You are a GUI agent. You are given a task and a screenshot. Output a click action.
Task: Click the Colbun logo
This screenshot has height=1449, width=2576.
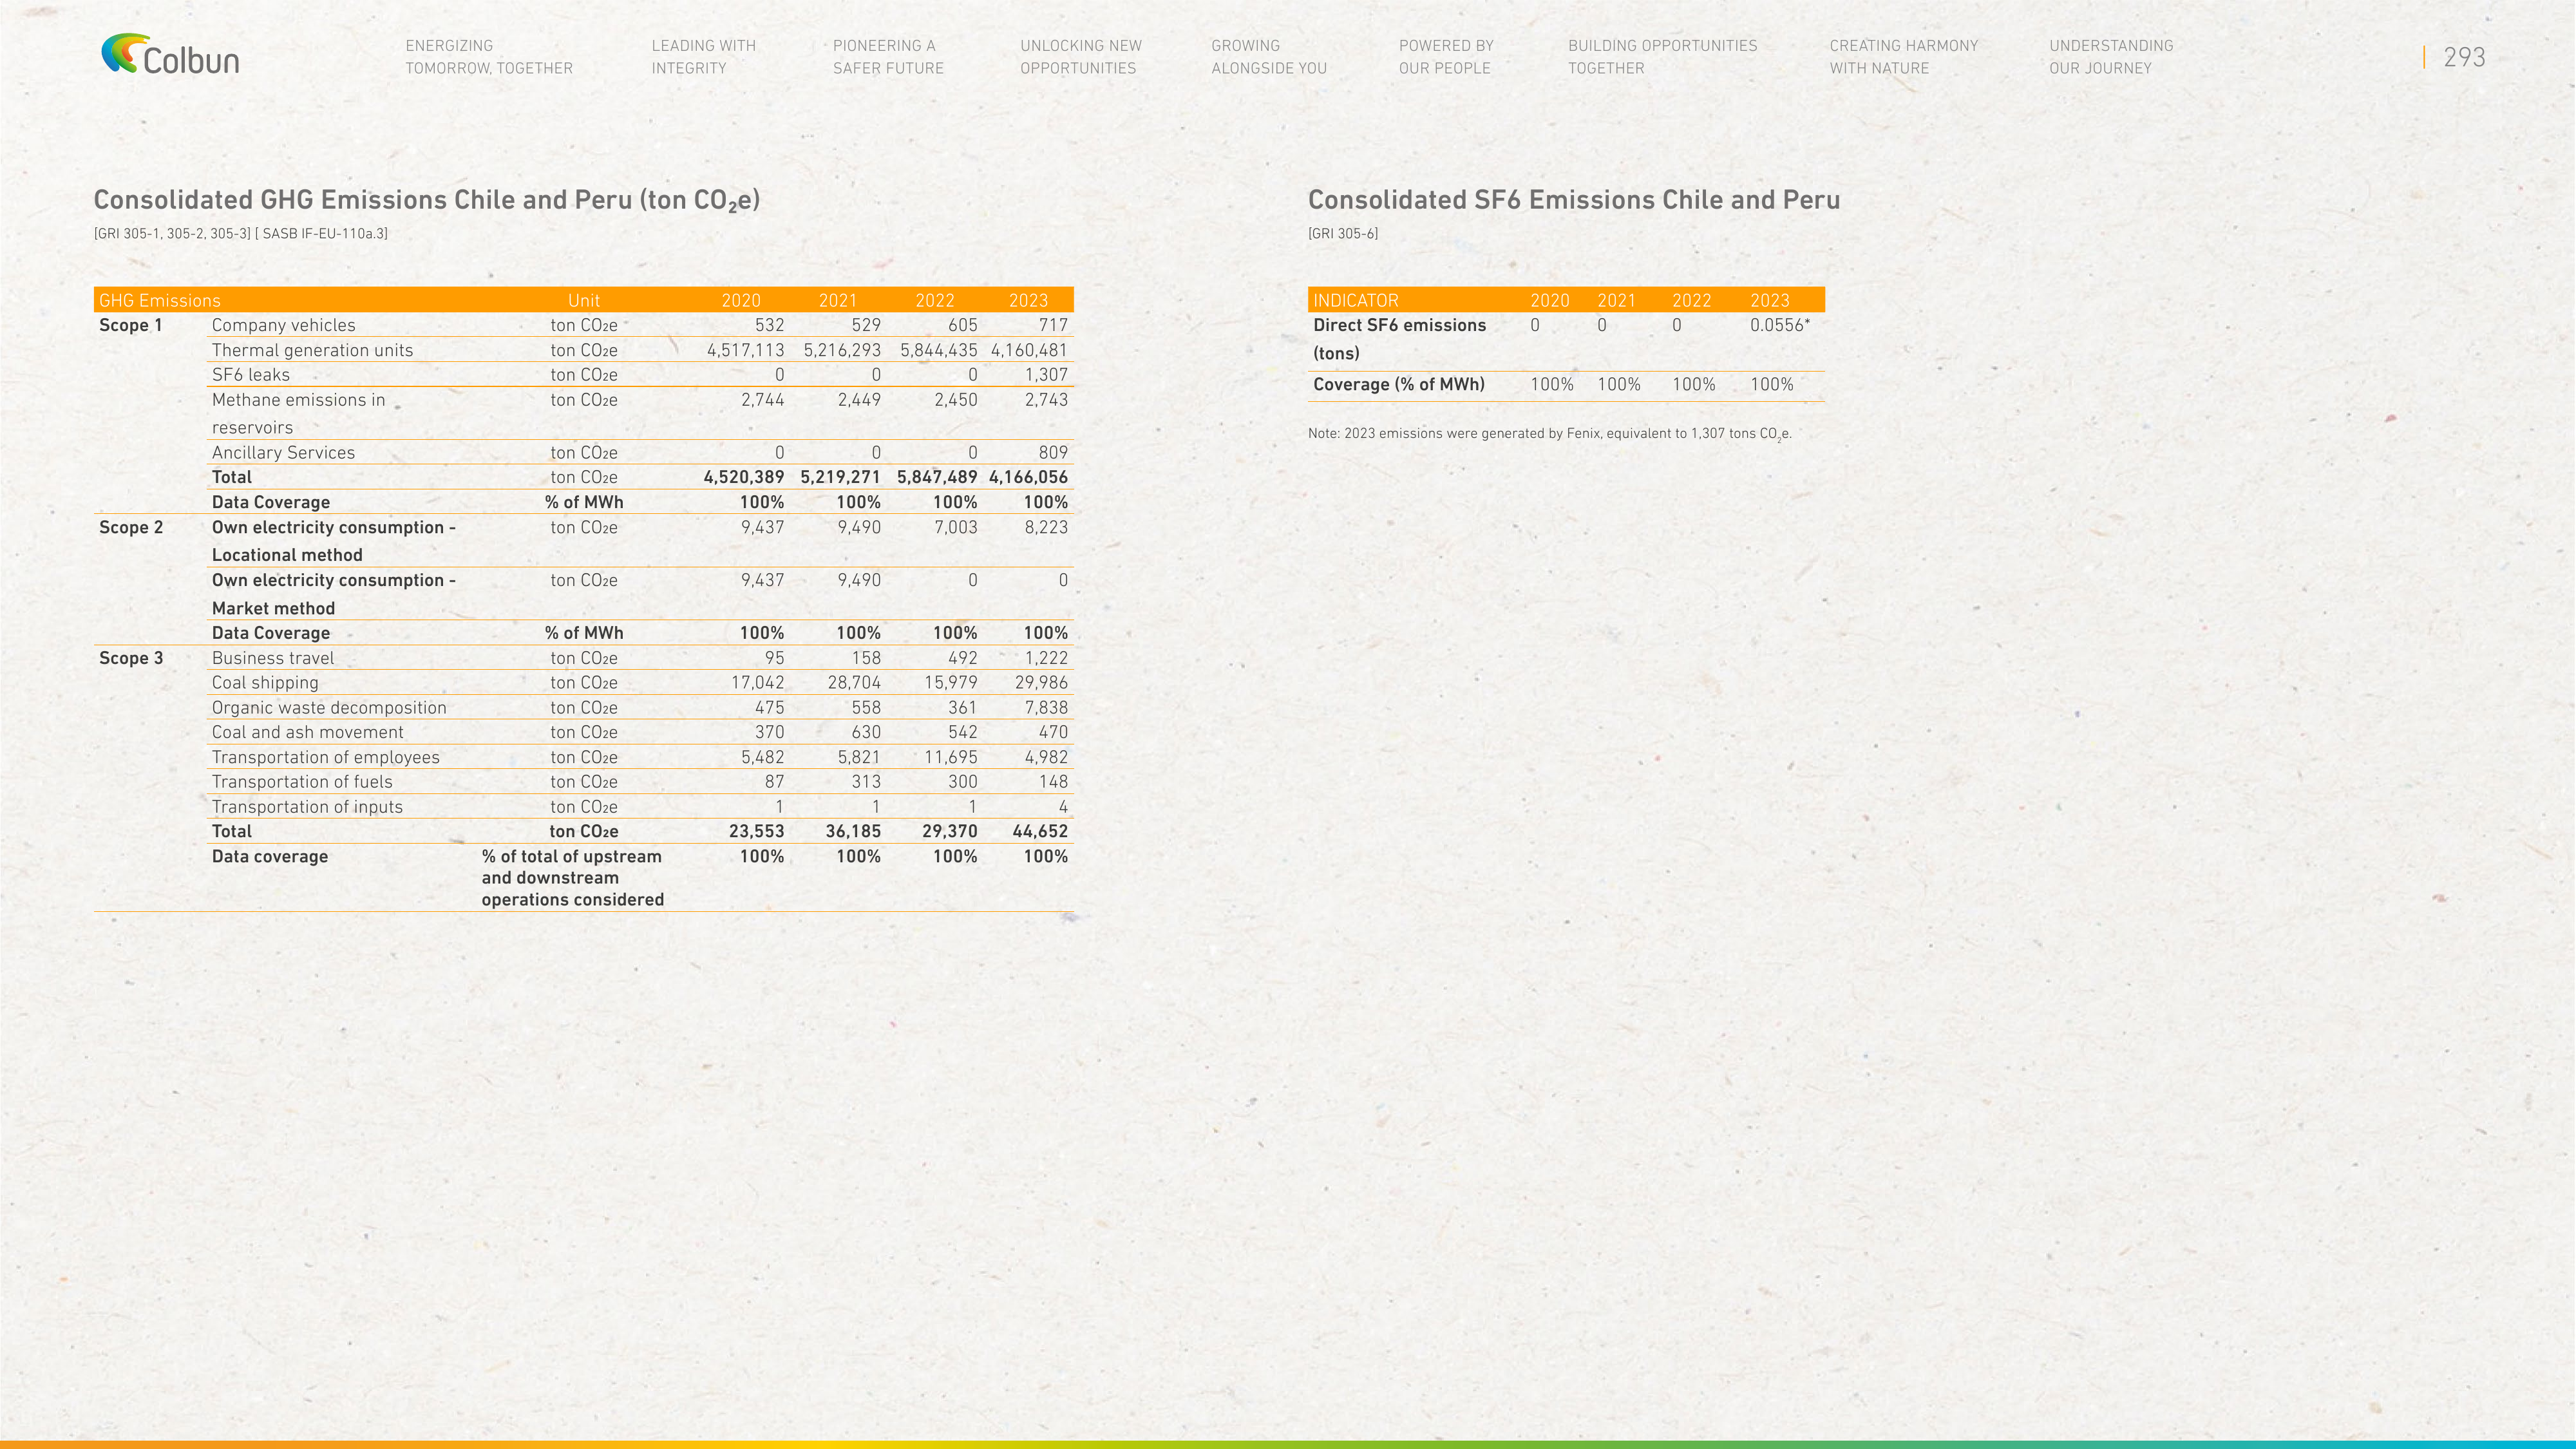(x=170, y=55)
